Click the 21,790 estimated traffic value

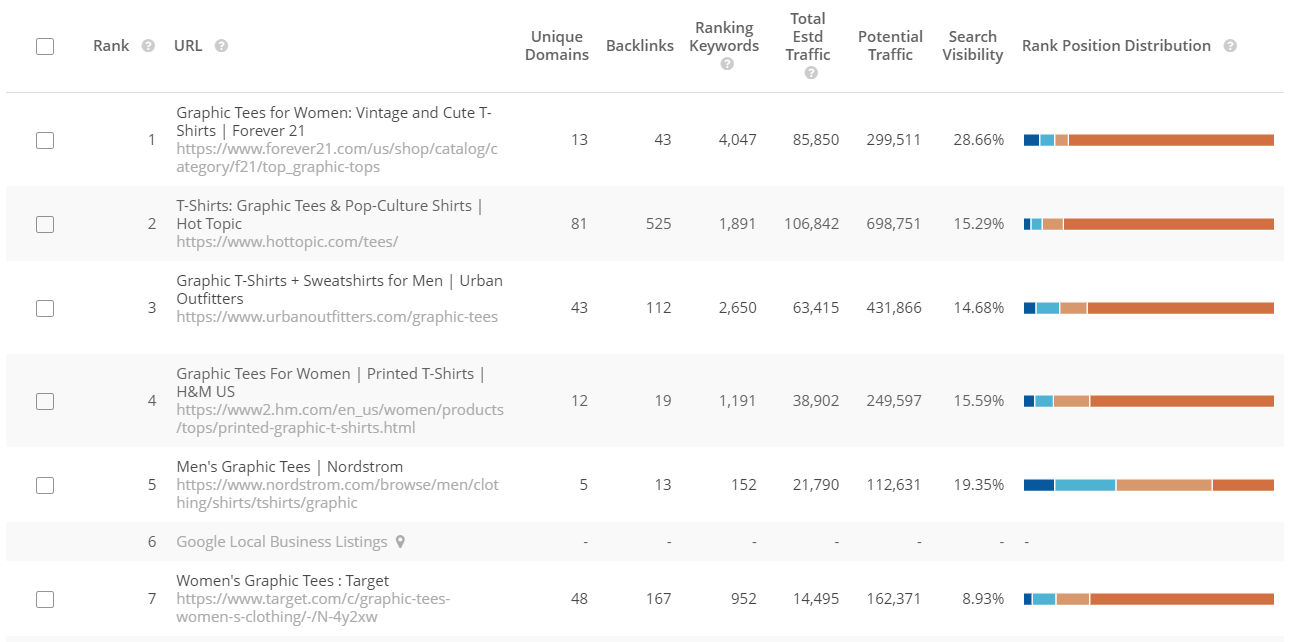point(816,485)
